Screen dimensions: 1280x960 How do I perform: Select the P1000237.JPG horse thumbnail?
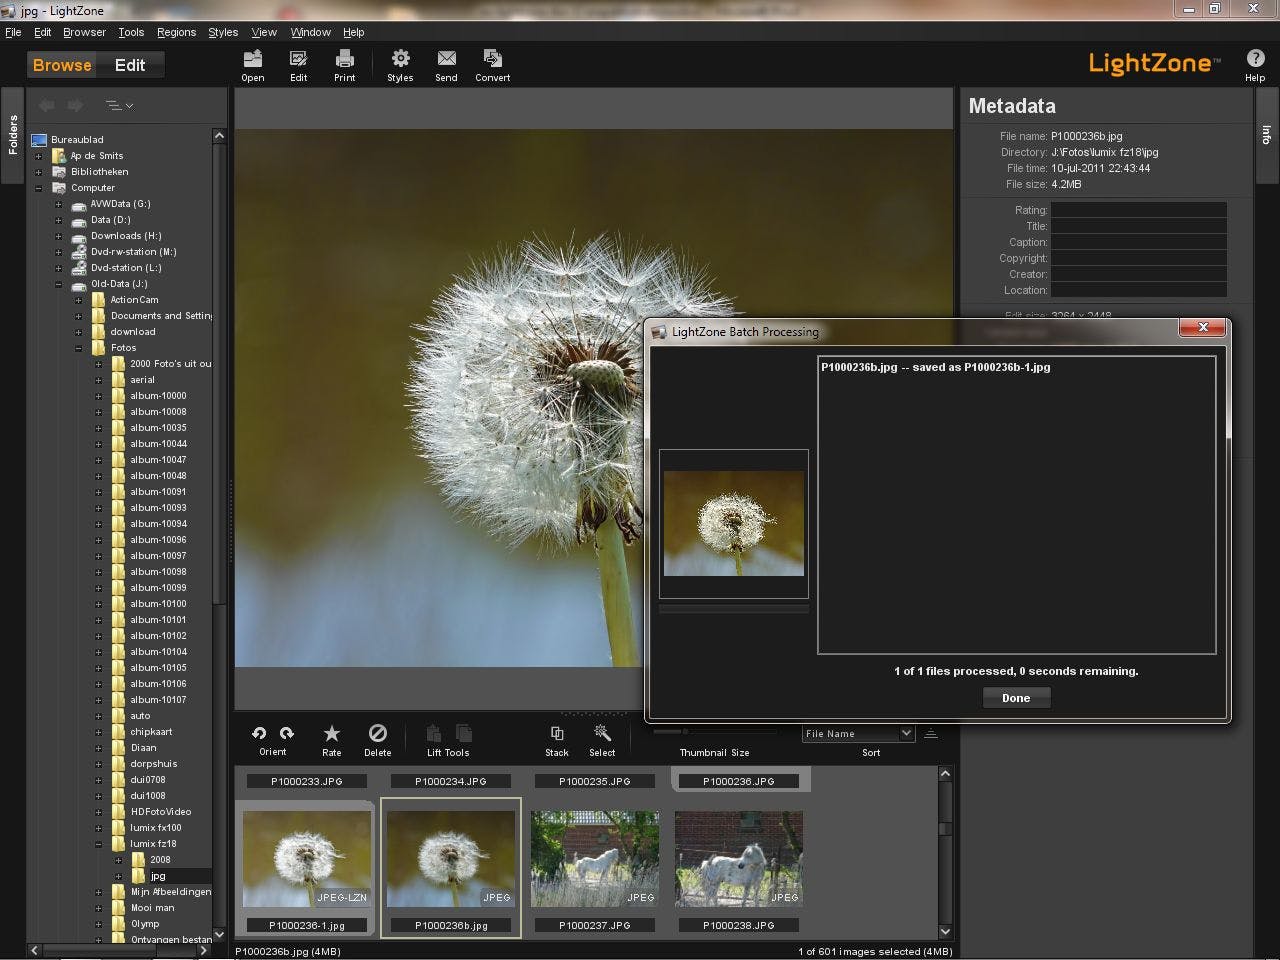[x=595, y=858]
